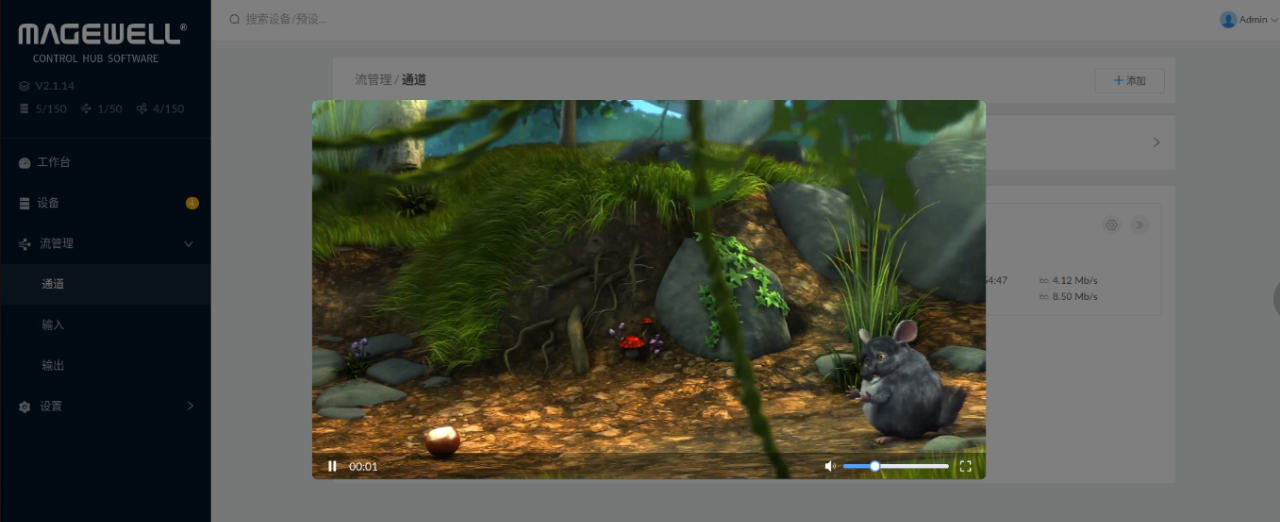1280x522 pixels.
Task: Enter fullscreen video mode
Action: click(x=965, y=466)
